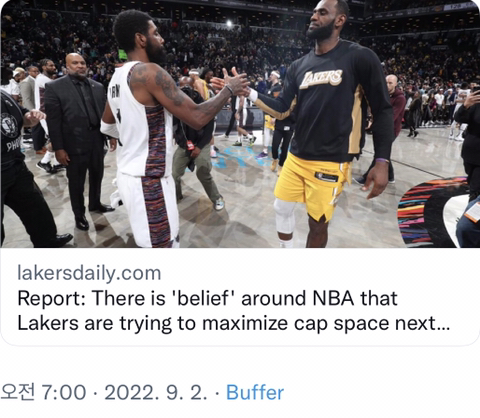480x418 pixels.
Task: Click the bearded face of Lakers player
Action: pos(321,23)
